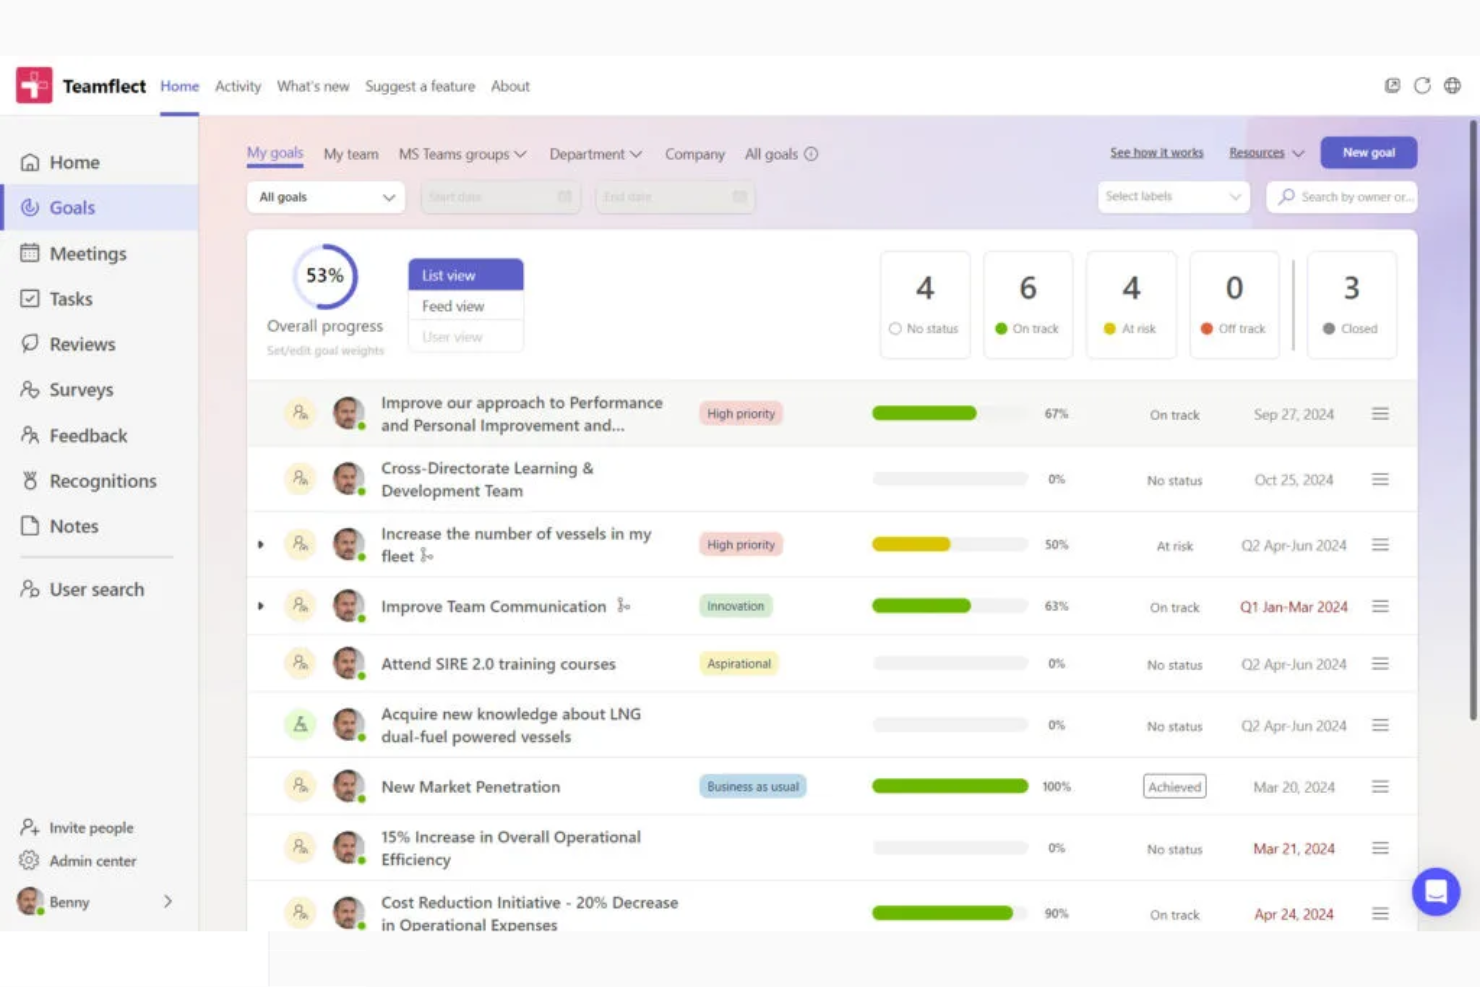Open the Surveys panel
Screen dimensions: 1480x987
(x=80, y=390)
